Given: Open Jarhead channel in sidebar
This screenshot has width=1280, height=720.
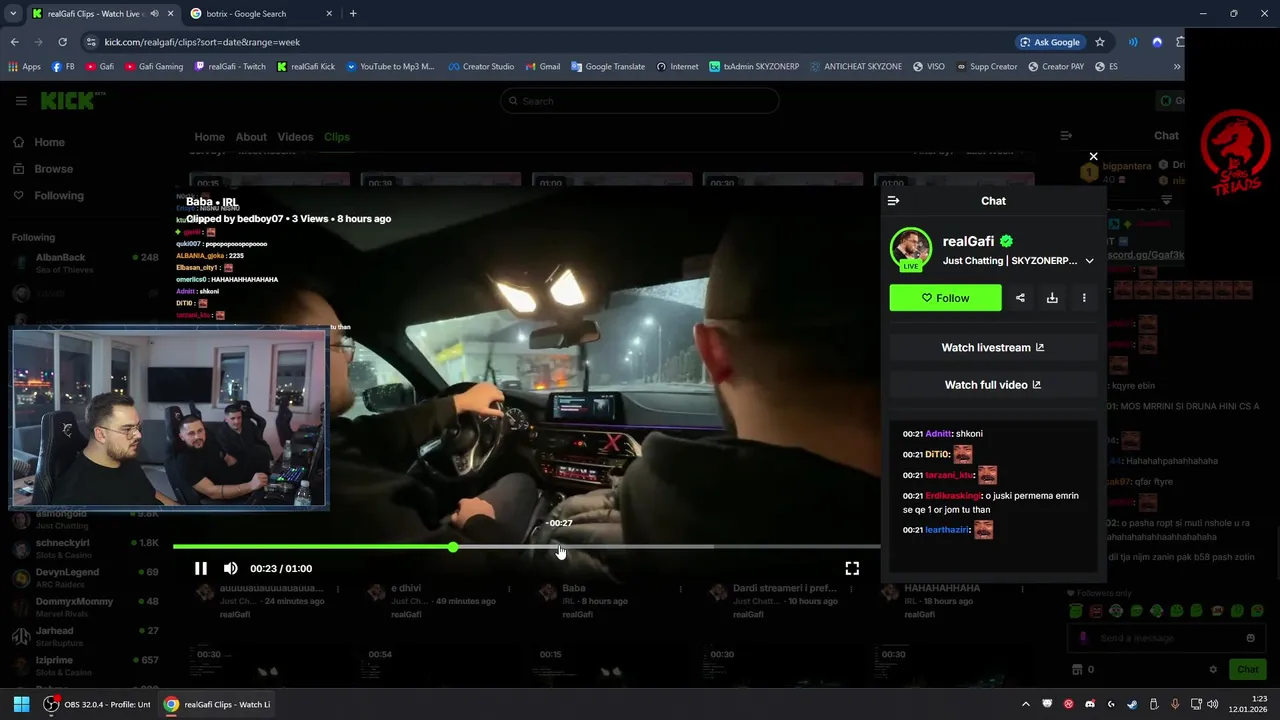Looking at the screenshot, I should [x=85, y=636].
